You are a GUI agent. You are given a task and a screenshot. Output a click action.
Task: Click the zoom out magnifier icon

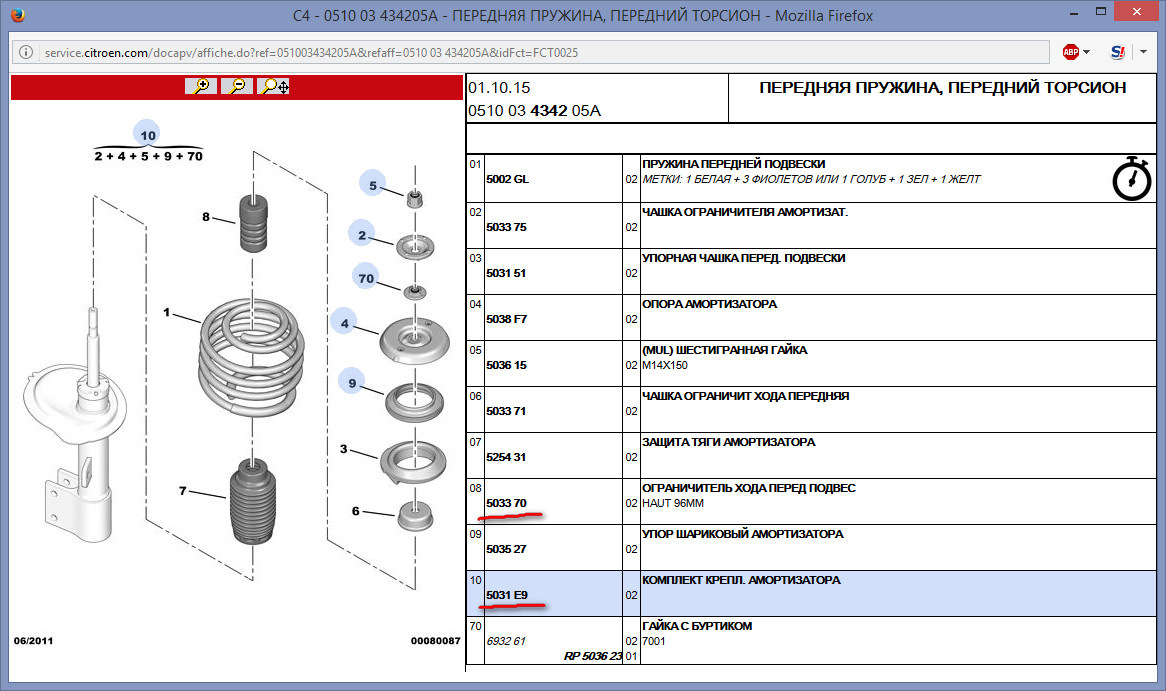[237, 86]
